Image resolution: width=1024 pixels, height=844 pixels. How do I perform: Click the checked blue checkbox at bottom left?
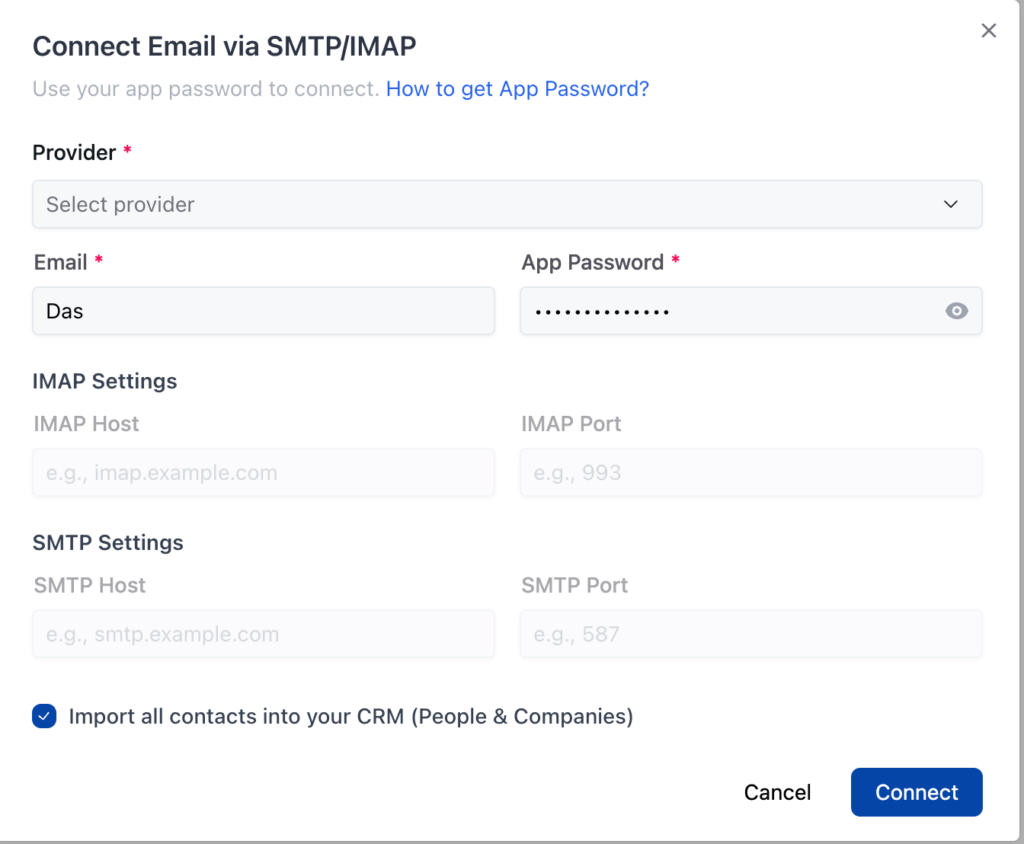[x=44, y=716]
